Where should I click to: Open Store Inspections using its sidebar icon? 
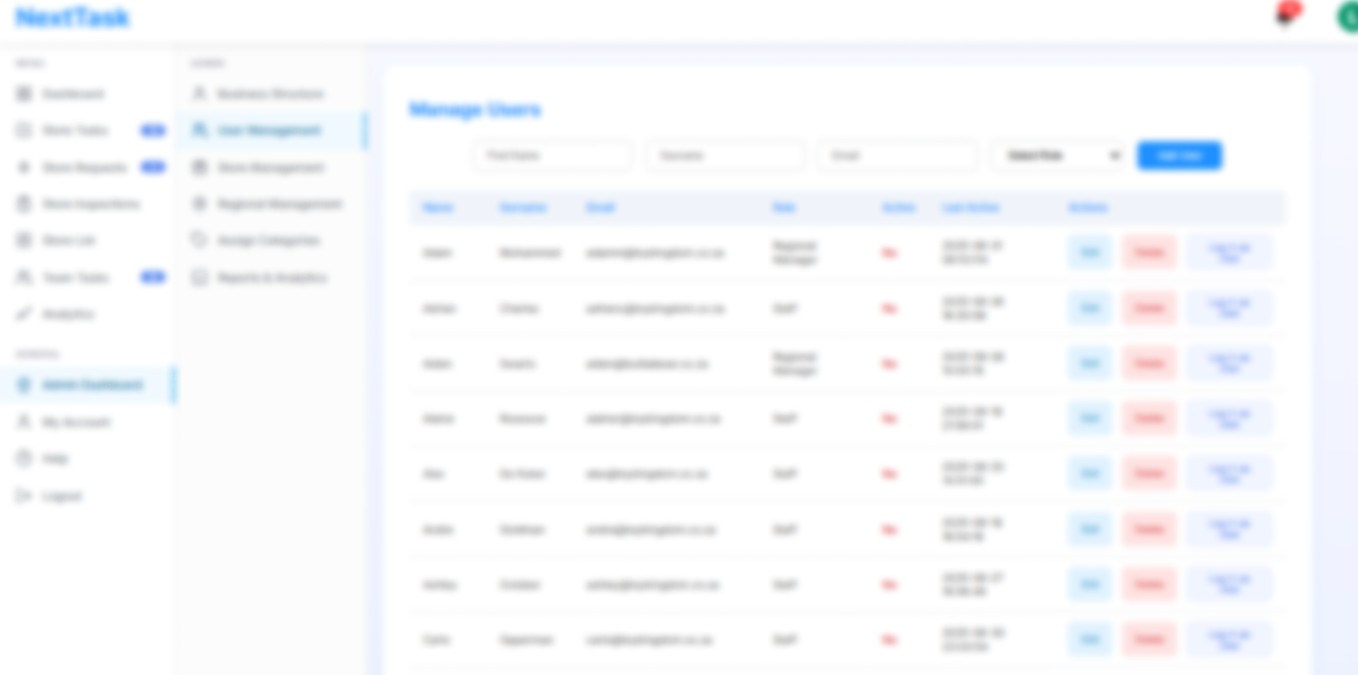pos(24,204)
